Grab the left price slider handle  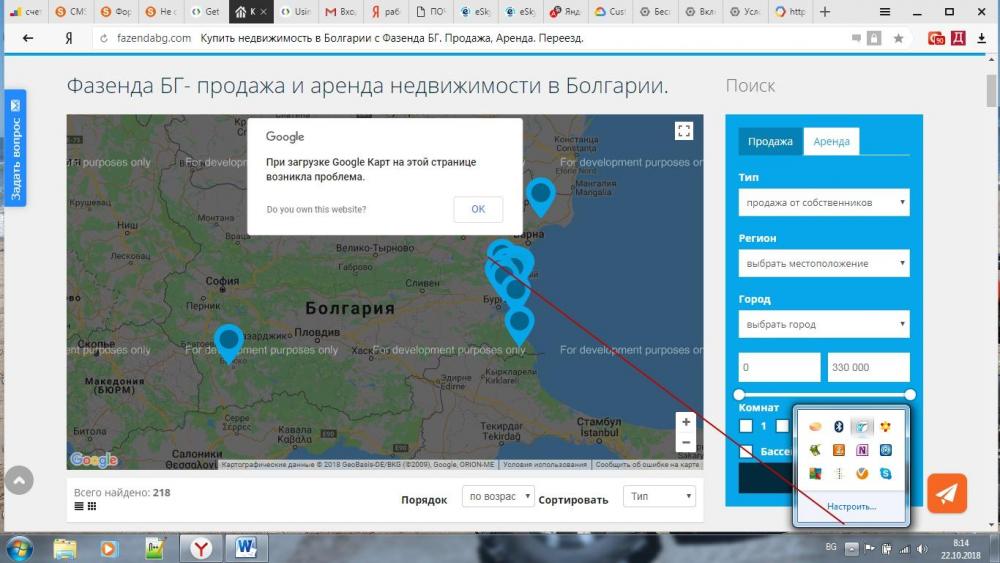tap(739, 395)
